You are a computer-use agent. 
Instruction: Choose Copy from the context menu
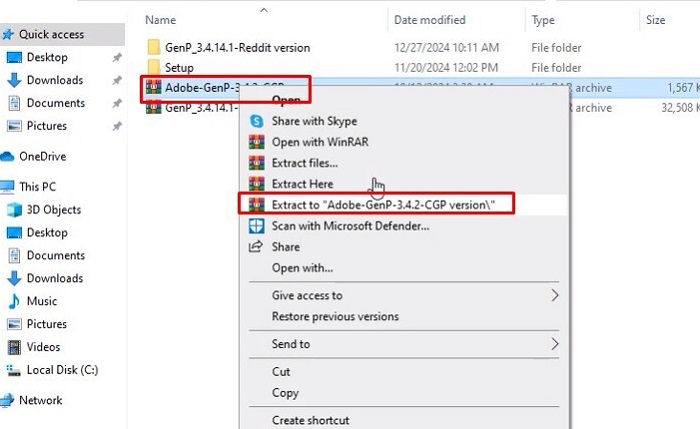click(285, 393)
